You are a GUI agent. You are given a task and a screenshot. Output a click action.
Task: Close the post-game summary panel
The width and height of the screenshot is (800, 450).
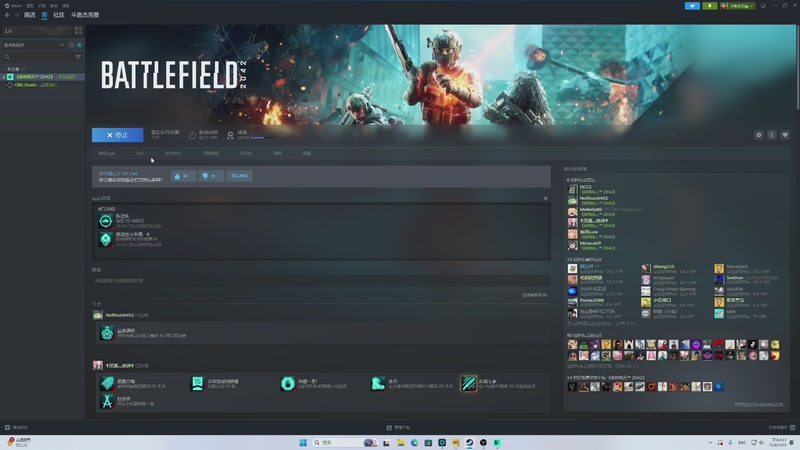click(x=545, y=198)
